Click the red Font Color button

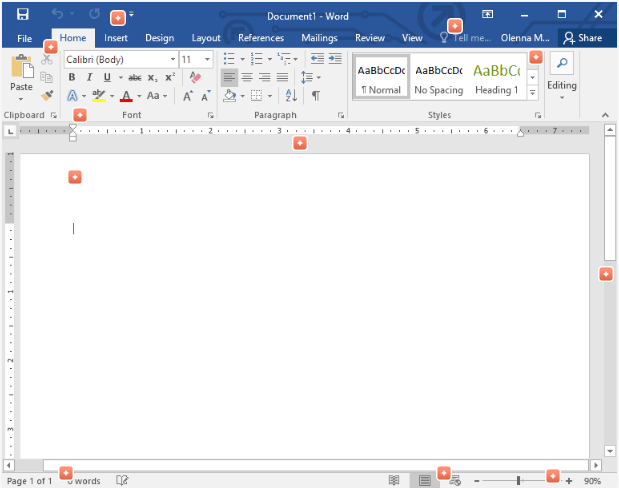click(x=126, y=96)
